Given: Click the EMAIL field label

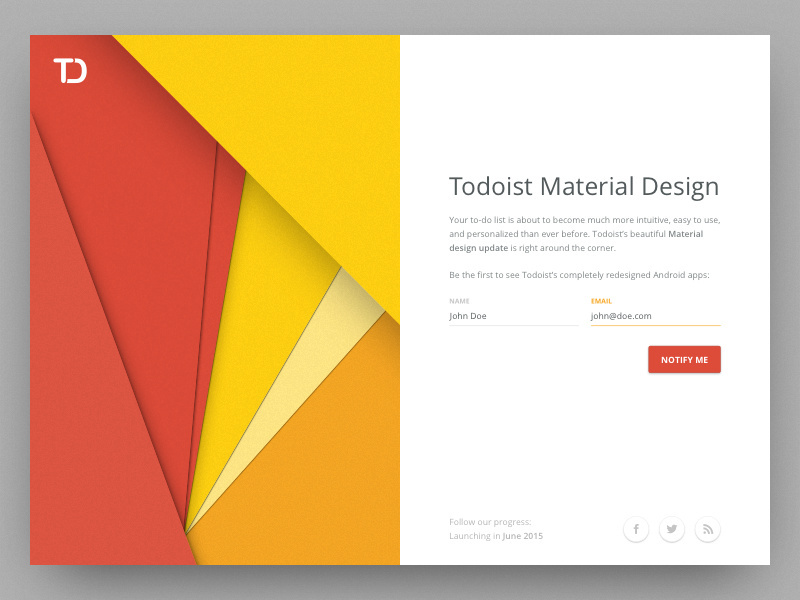Looking at the screenshot, I should pos(601,301).
